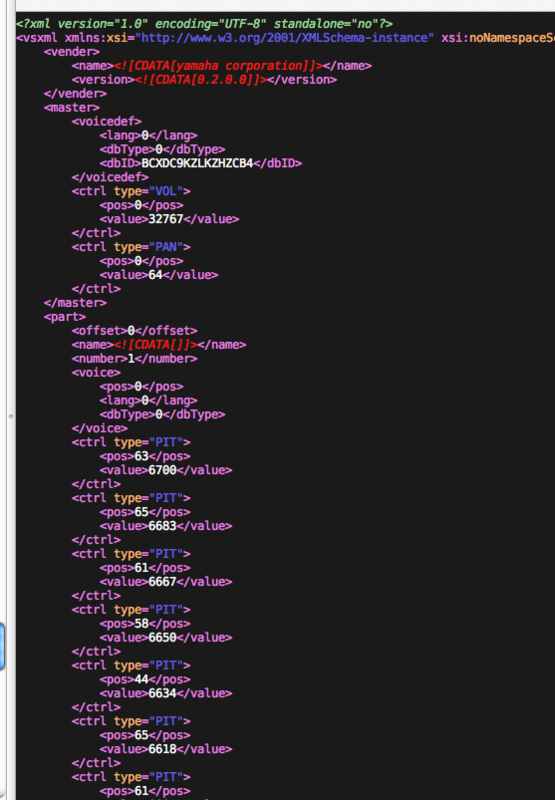Click the dbType line inside the voicedef block
Screen dimensions: 555x800
pyautogui.click(x=162, y=149)
